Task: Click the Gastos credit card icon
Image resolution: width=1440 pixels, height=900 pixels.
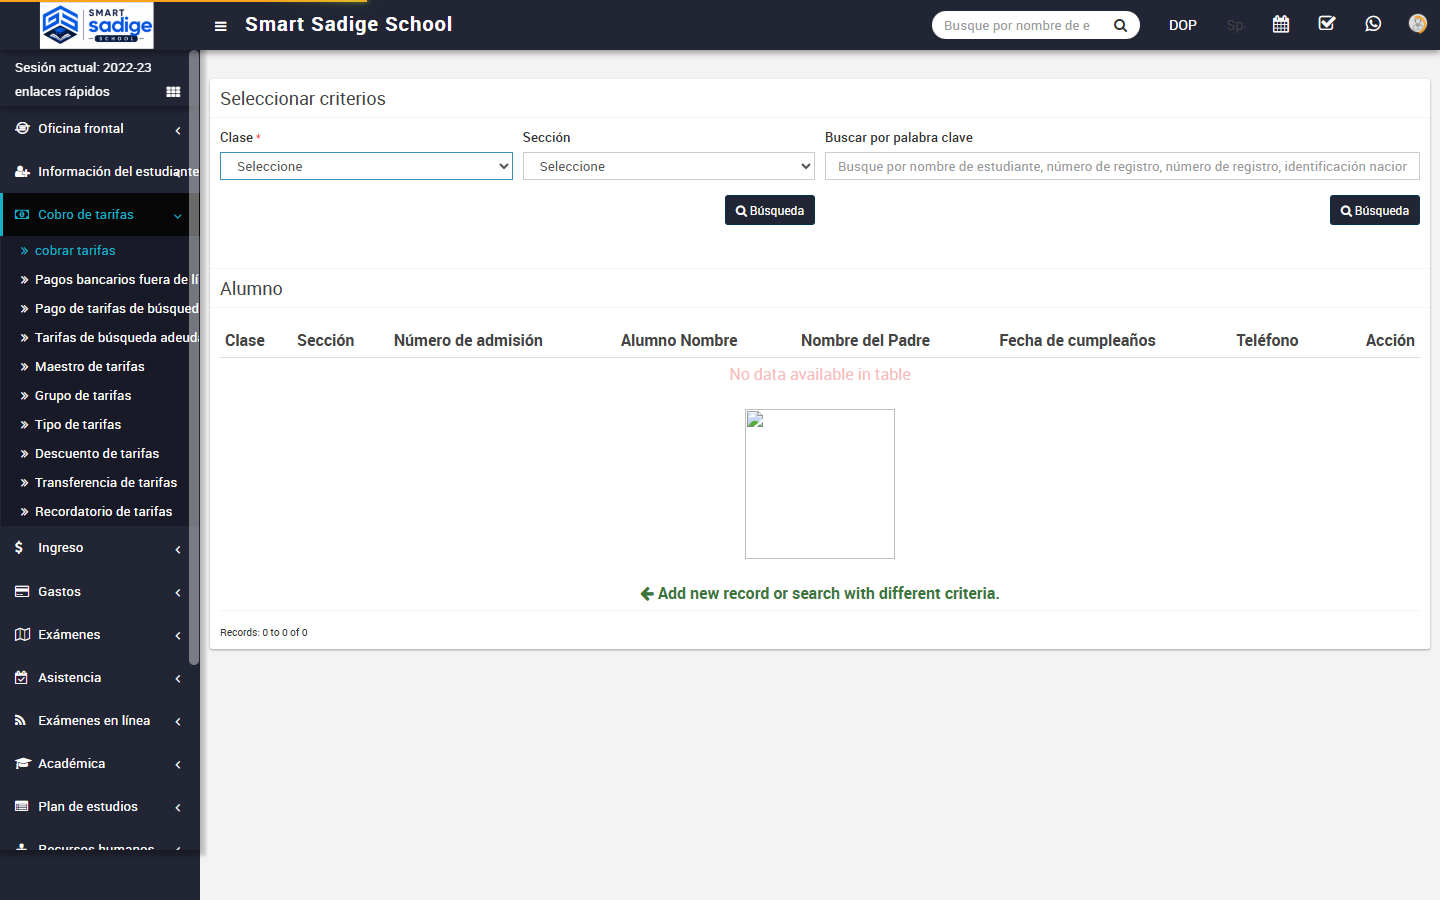Action: [x=22, y=591]
